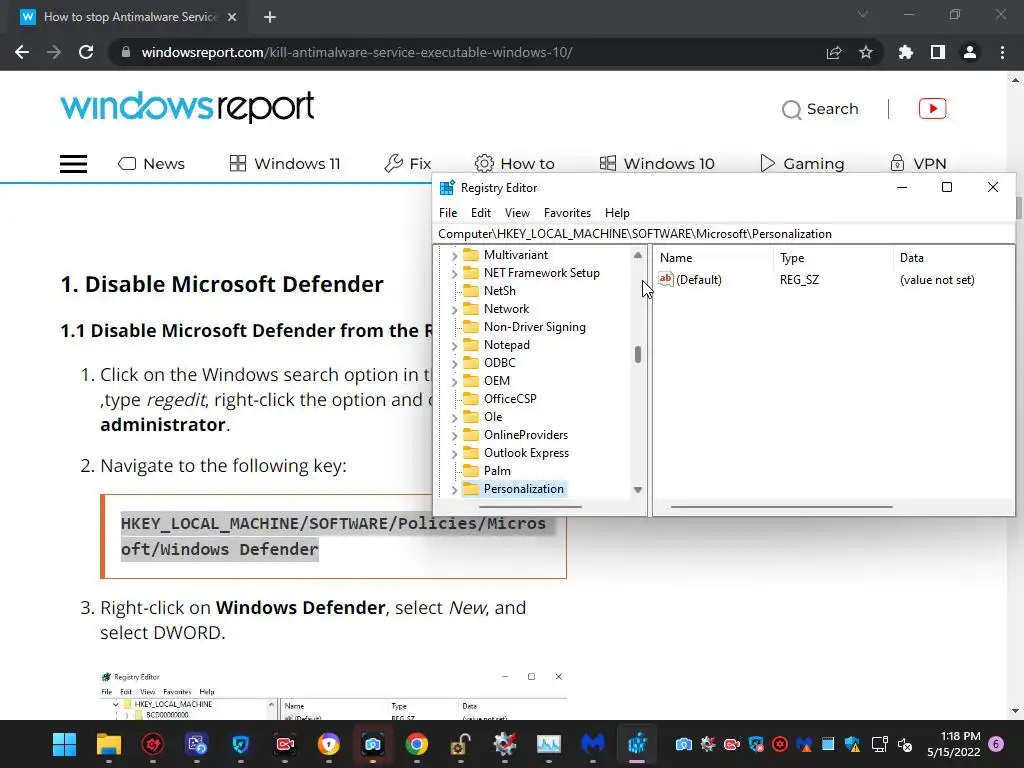The width and height of the screenshot is (1024, 768).
Task: Open Google Chrome from the taskbar
Action: (417, 744)
